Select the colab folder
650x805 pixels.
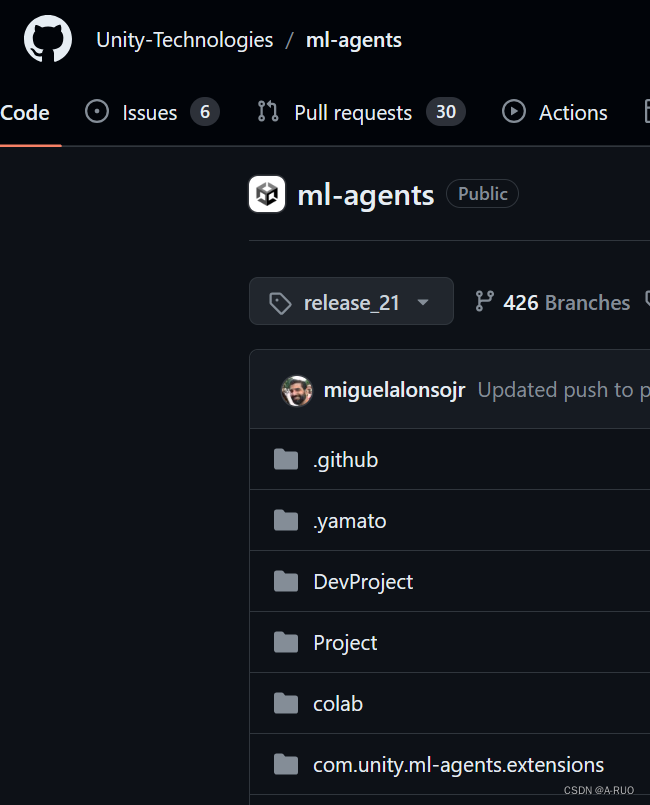pos(337,703)
